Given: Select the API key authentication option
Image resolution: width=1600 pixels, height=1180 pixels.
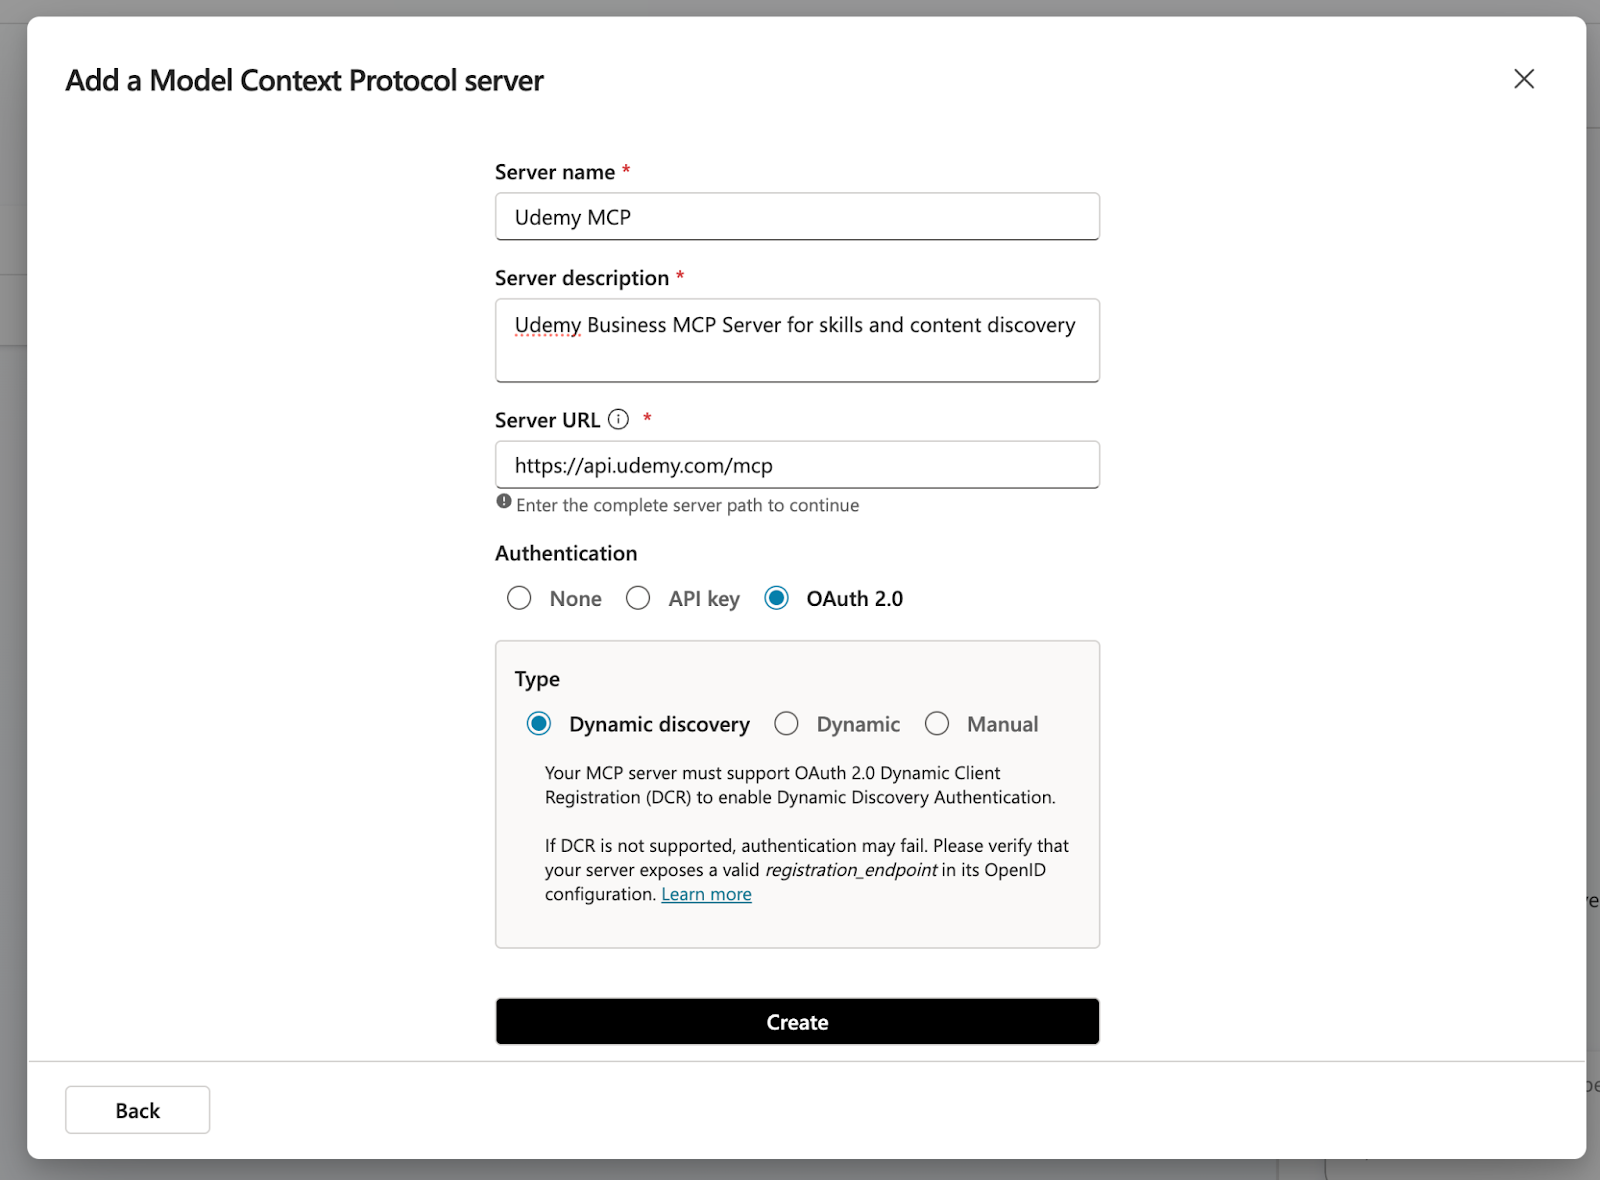Looking at the screenshot, I should (x=638, y=598).
